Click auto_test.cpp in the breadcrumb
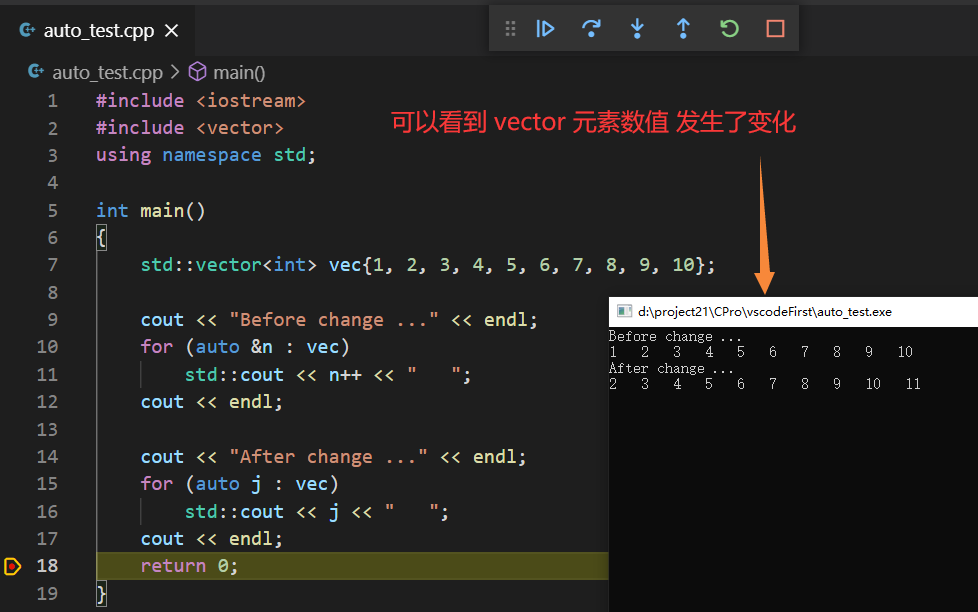This screenshot has width=978, height=612. [107, 72]
